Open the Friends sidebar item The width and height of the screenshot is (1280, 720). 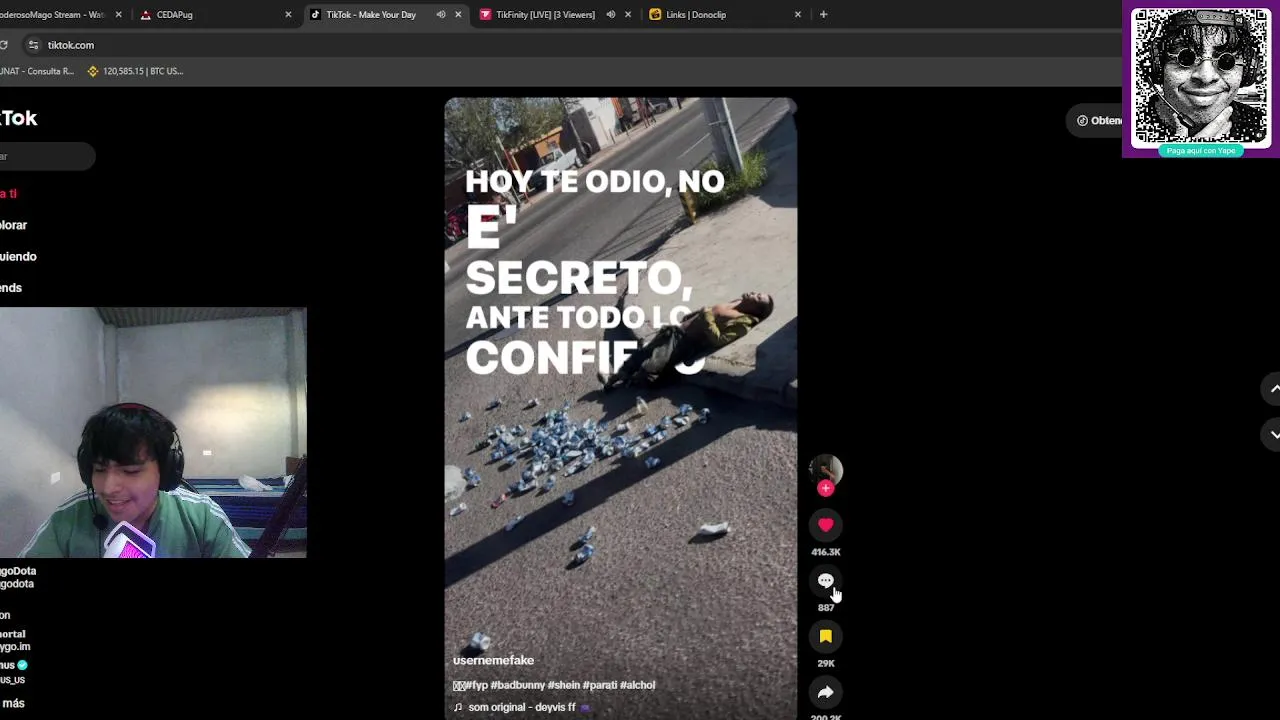pos(11,287)
